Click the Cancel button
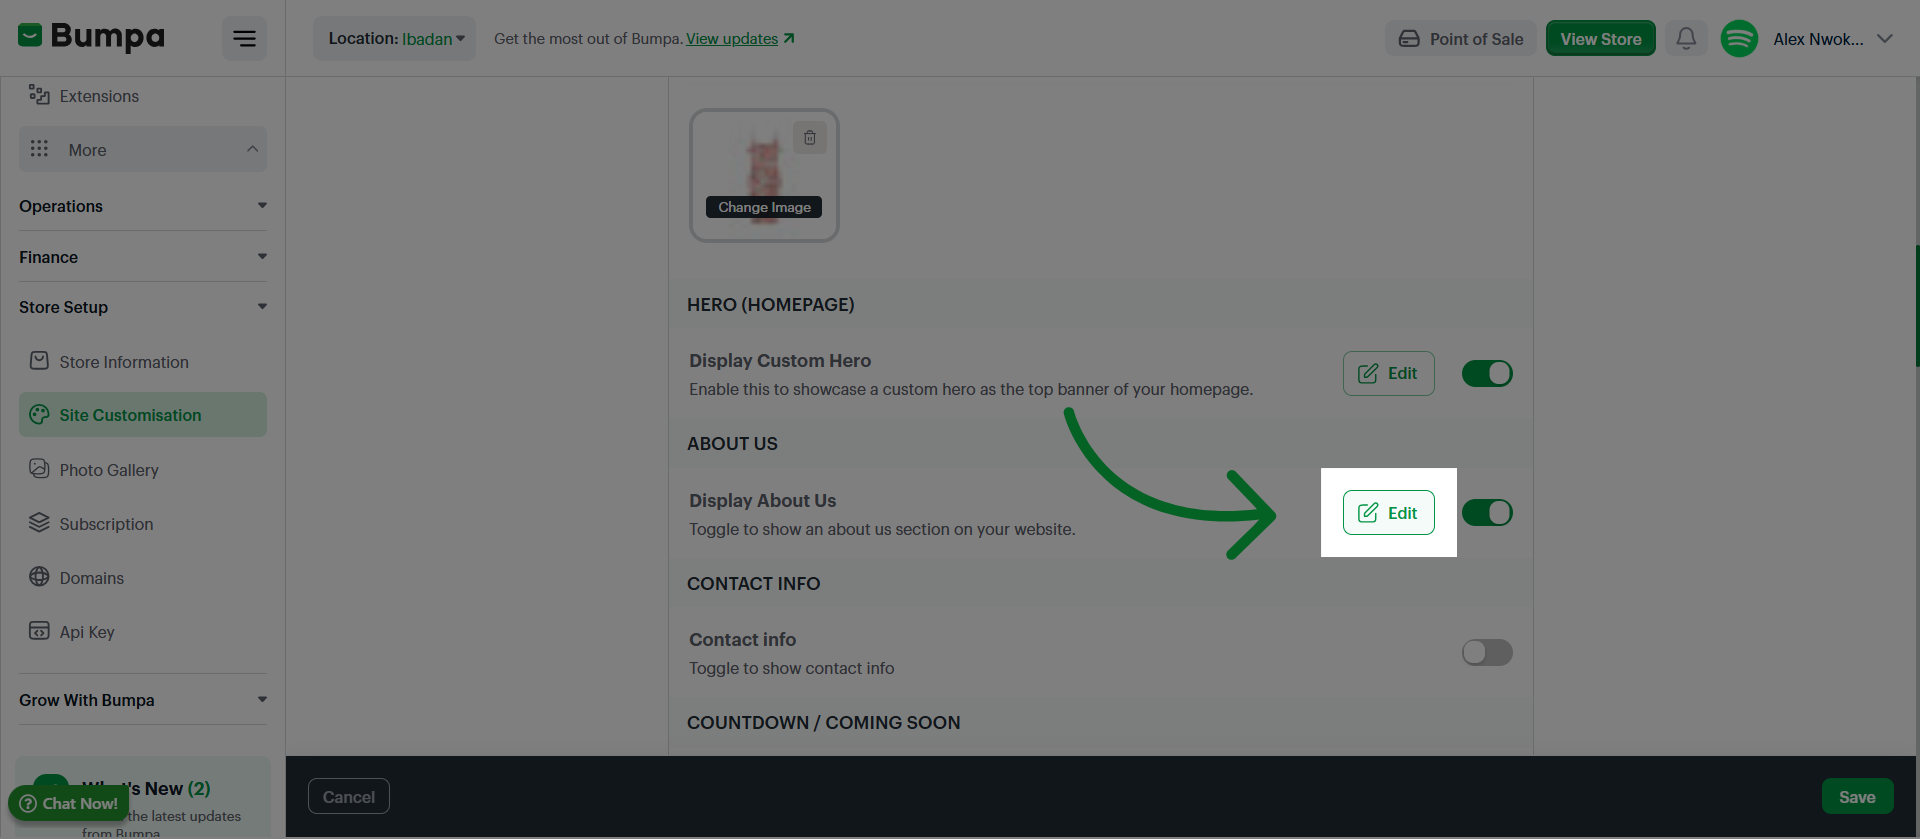 (349, 797)
